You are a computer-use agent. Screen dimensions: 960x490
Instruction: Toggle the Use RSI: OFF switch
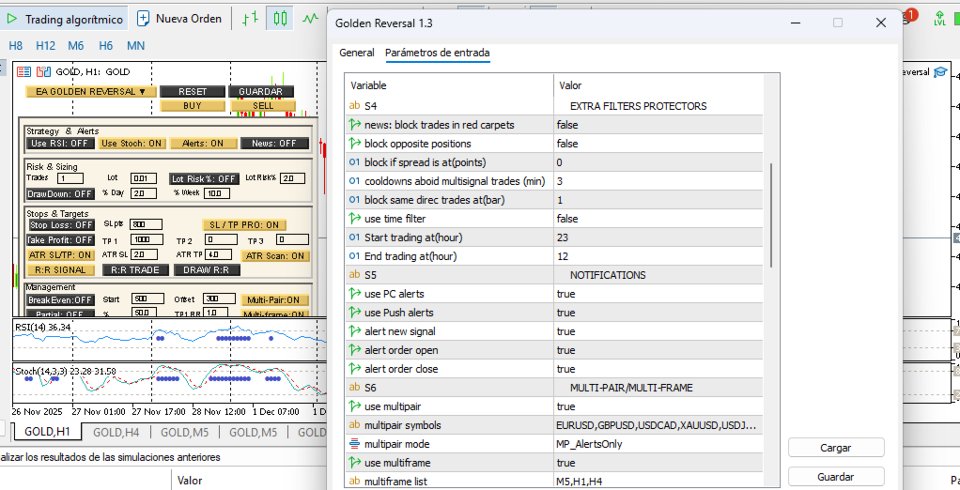point(61,143)
